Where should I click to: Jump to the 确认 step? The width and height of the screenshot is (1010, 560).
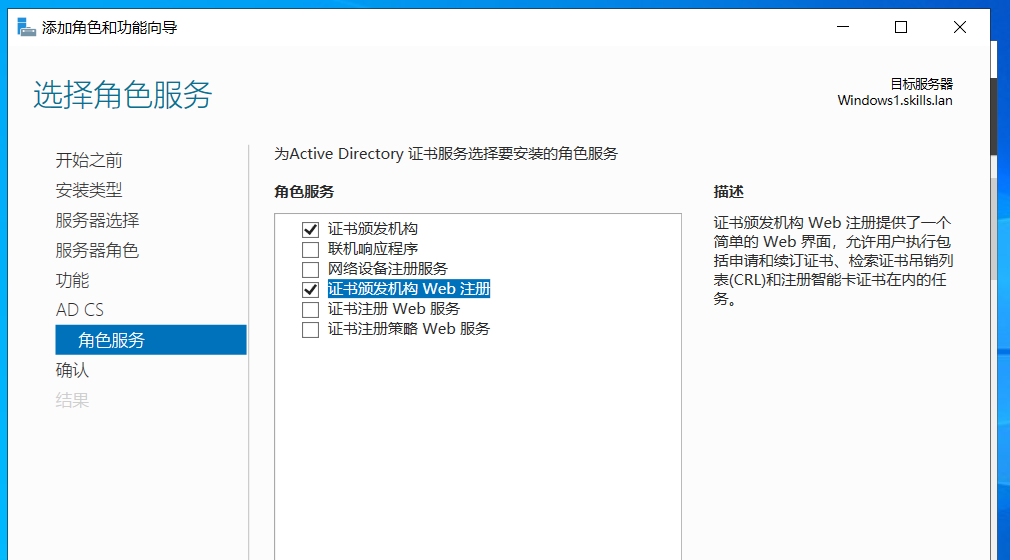tap(72, 370)
